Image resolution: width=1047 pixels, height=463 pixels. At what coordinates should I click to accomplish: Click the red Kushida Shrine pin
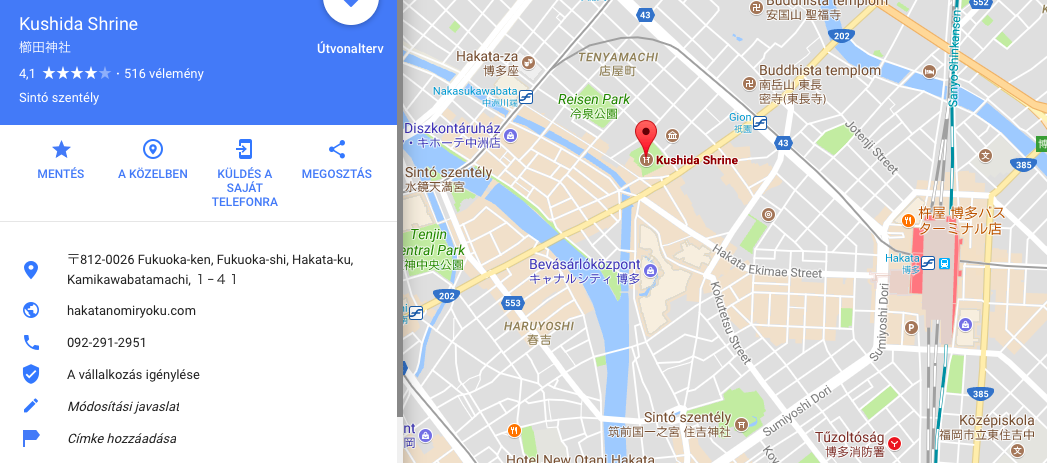point(646,138)
